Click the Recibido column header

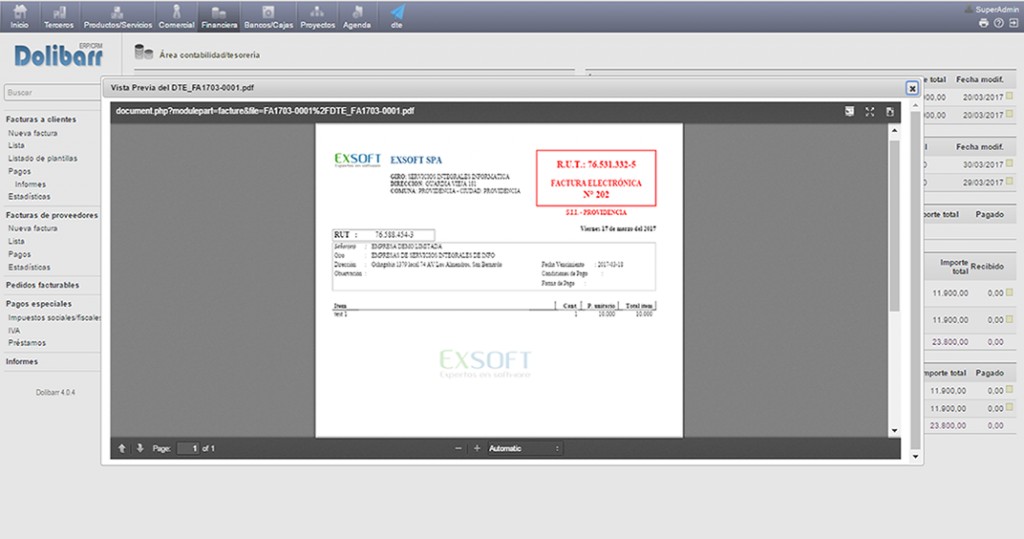point(987,267)
